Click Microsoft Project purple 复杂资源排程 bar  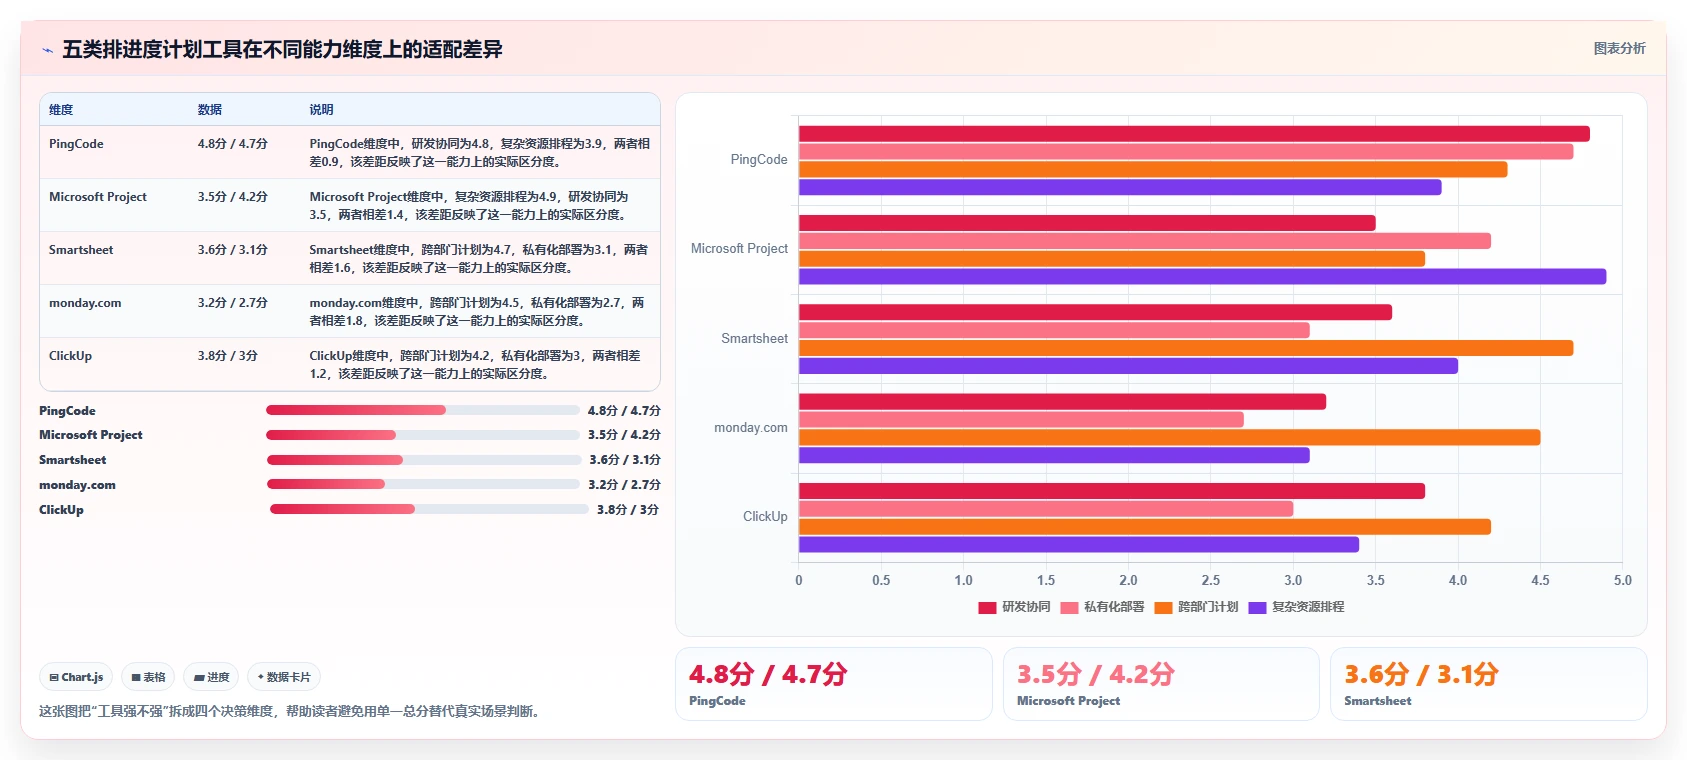click(x=1202, y=277)
